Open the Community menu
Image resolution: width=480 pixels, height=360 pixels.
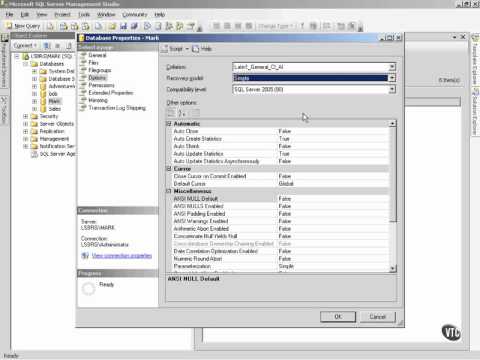[135, 15]
